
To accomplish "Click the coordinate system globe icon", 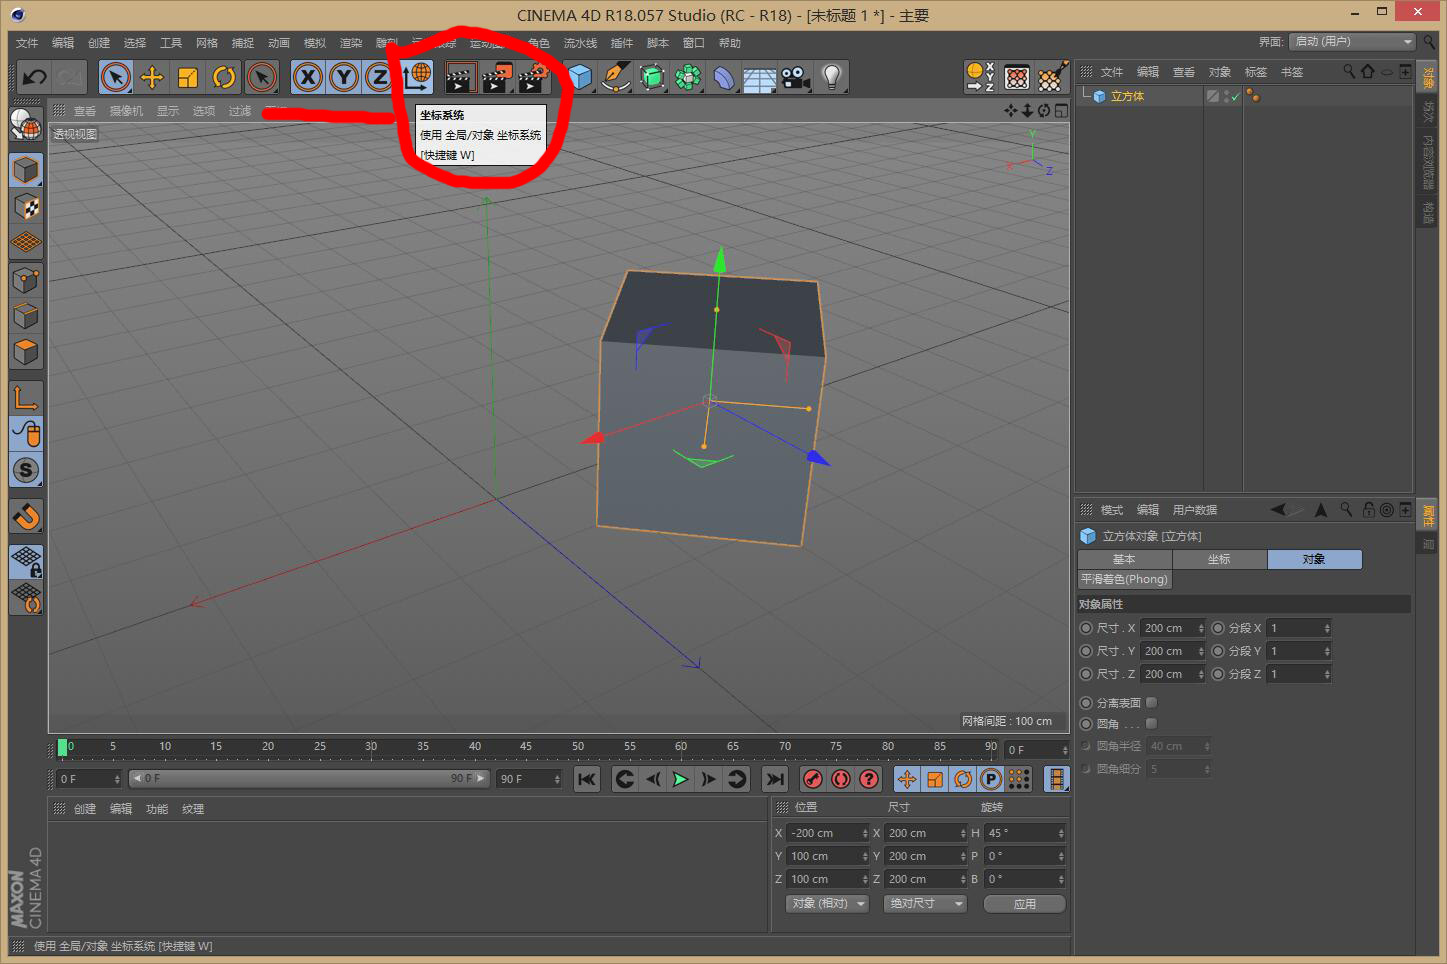I will pos(417,76).
